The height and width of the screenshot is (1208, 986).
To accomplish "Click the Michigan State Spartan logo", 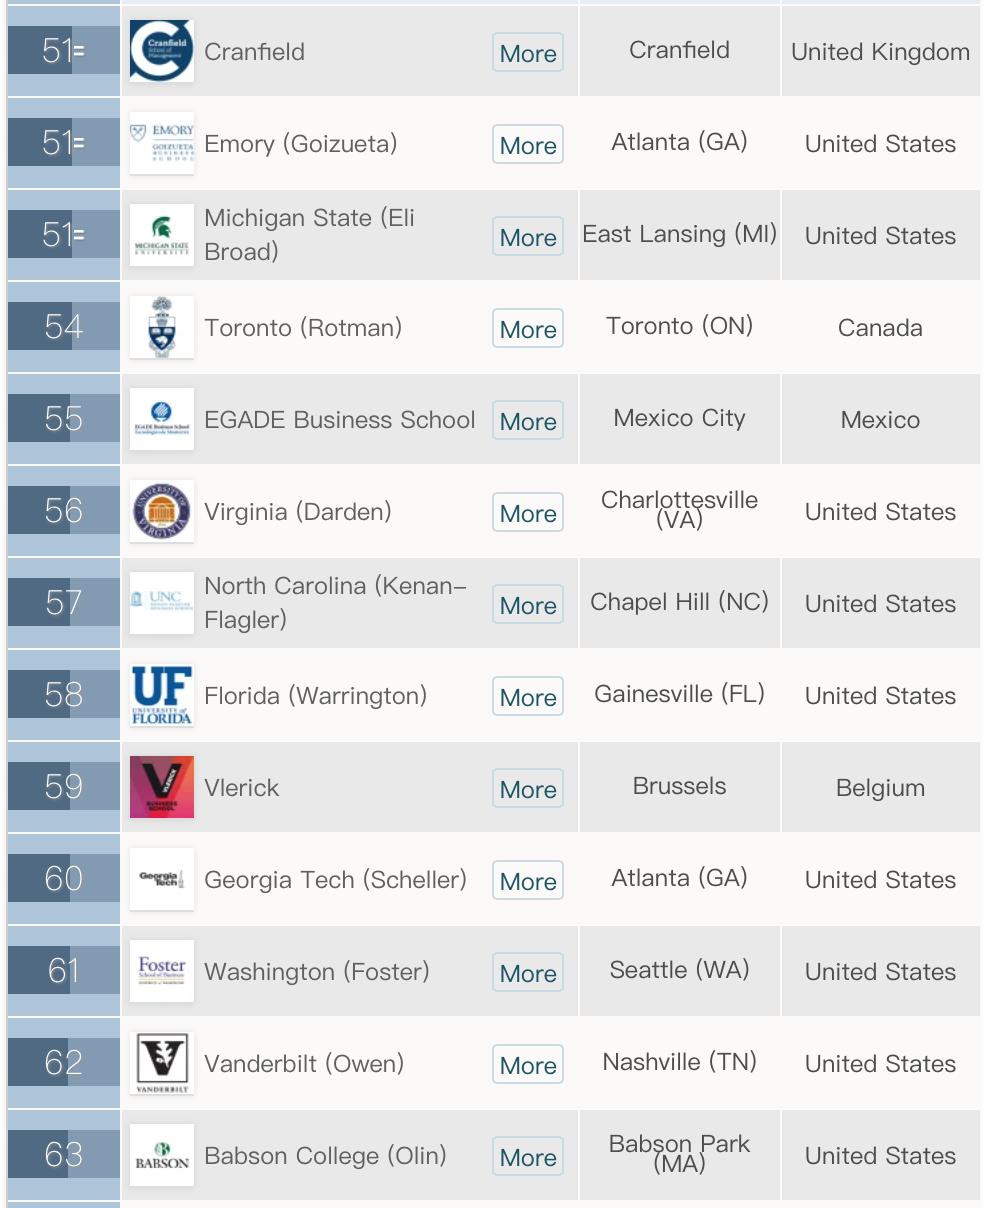I will 162,235.
